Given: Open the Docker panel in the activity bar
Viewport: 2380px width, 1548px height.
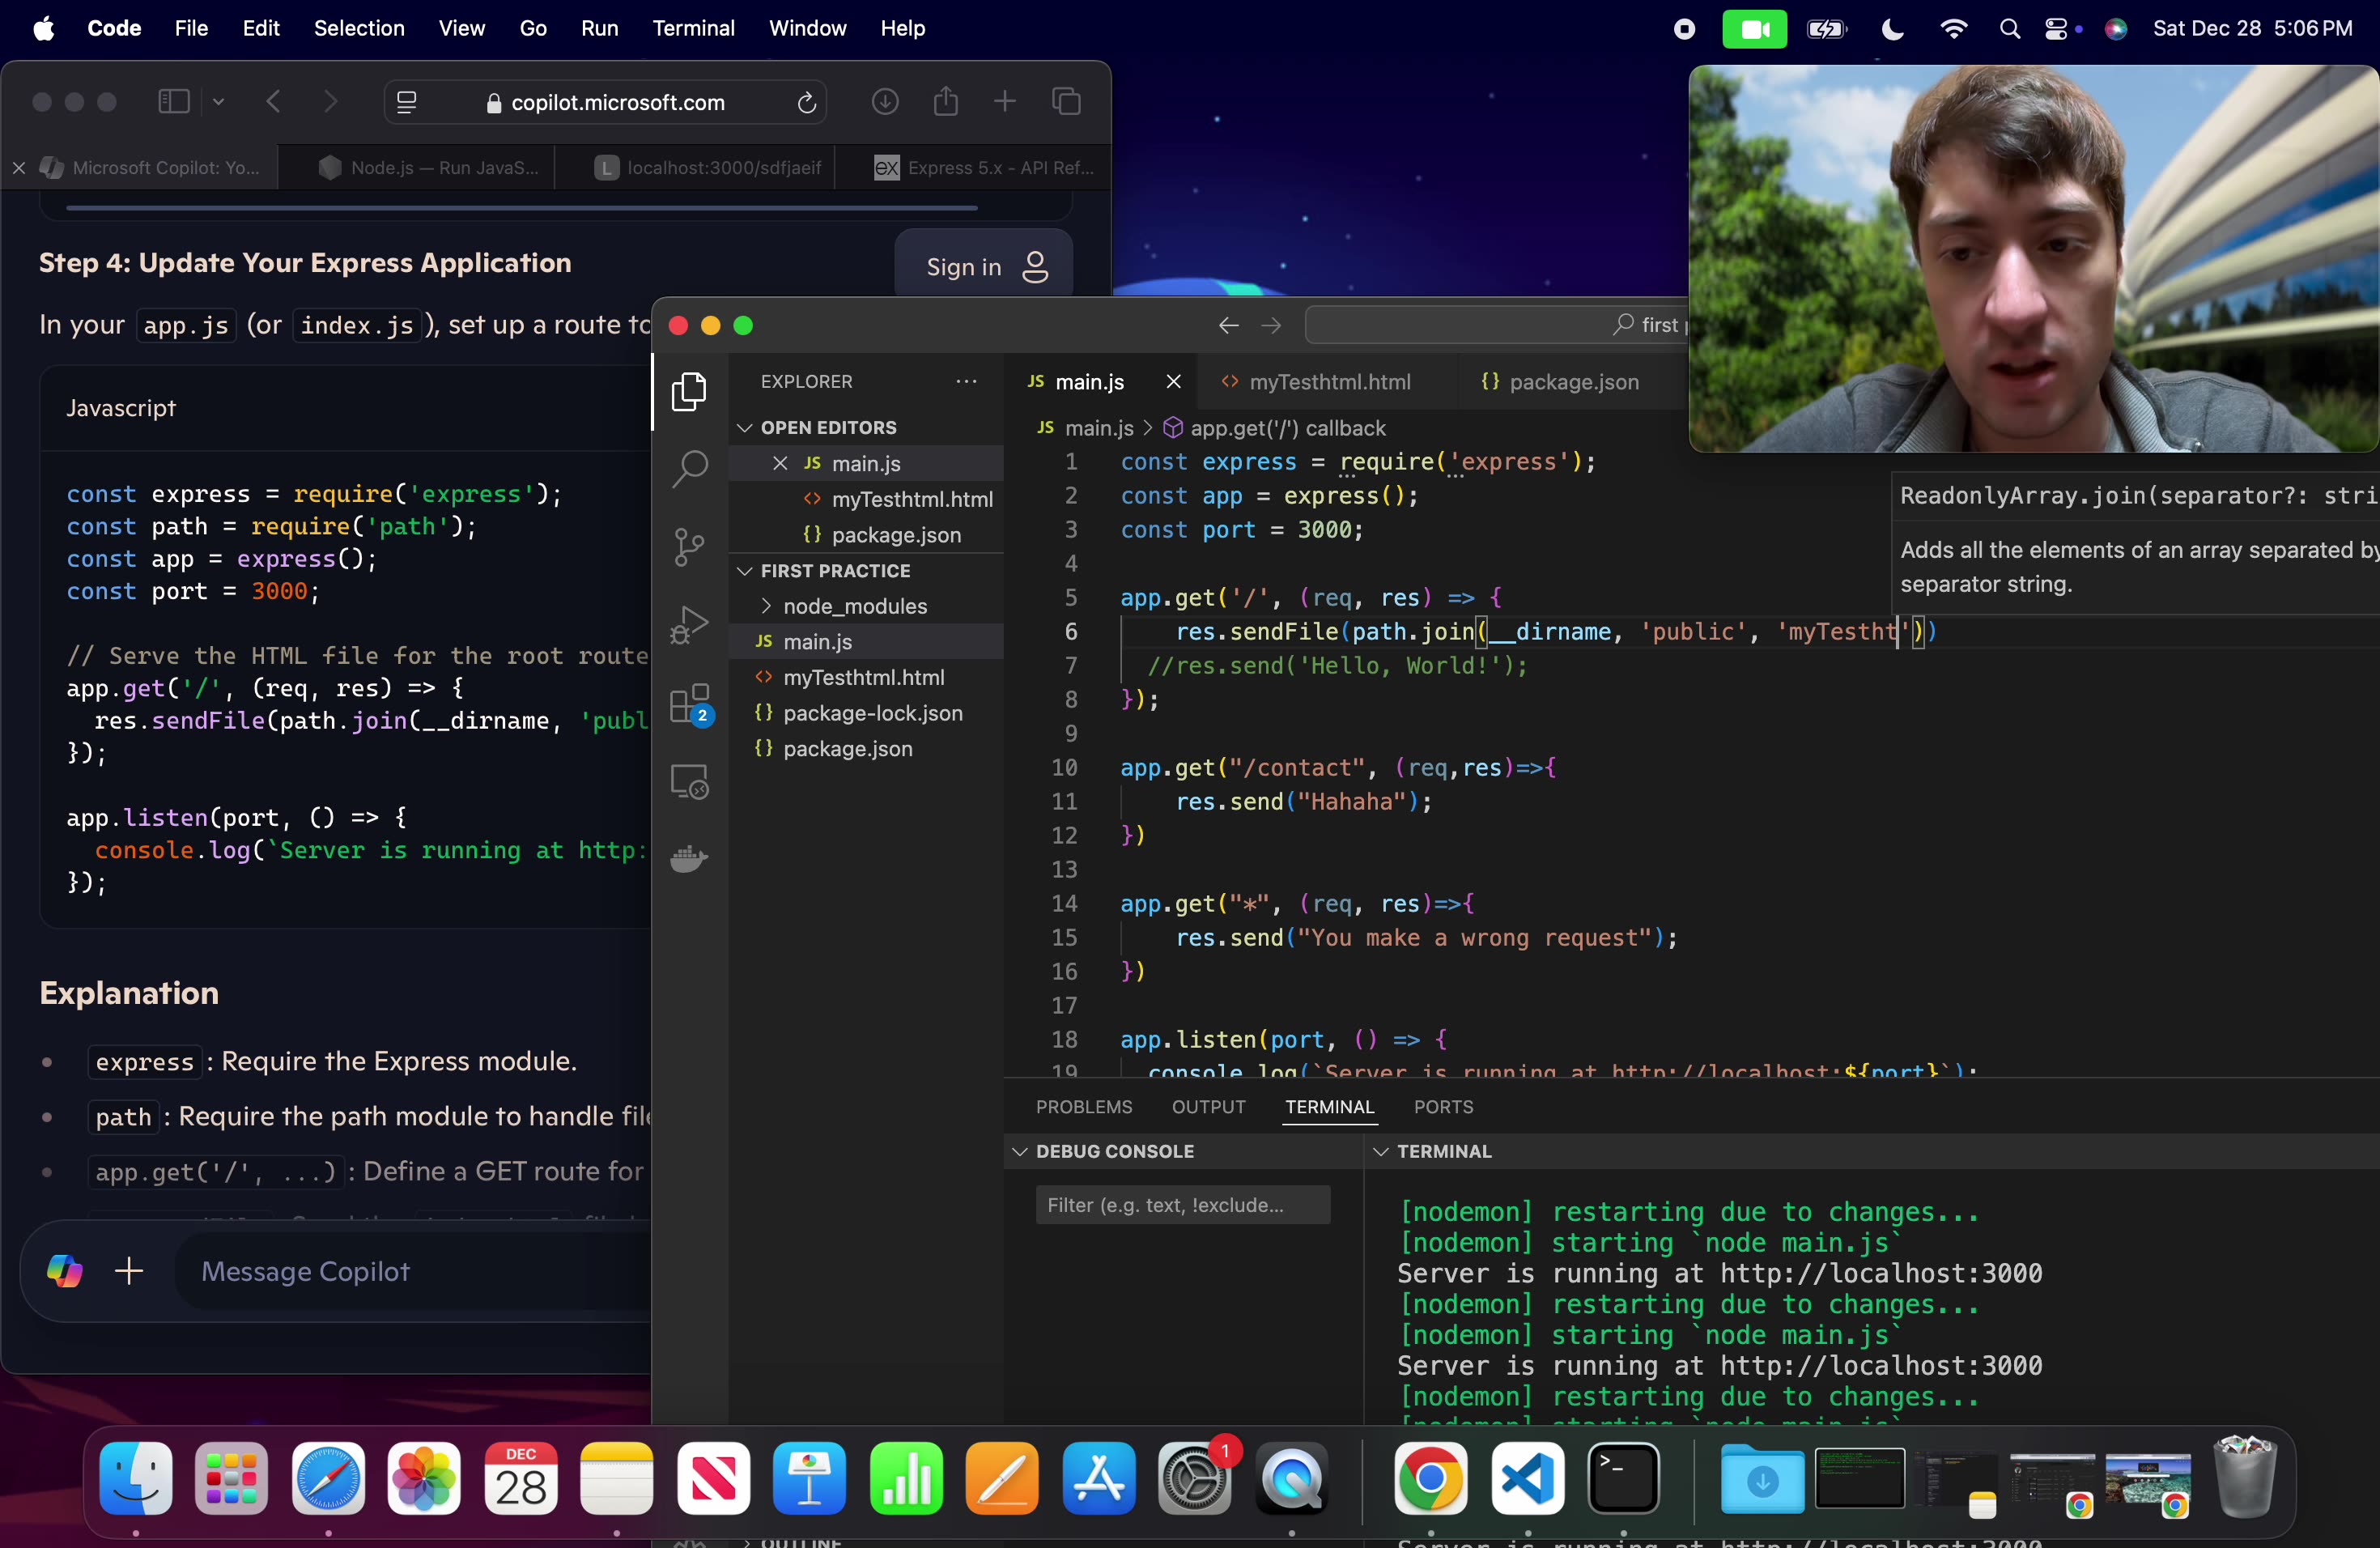Looking at the screenshot, I should 689,858.
